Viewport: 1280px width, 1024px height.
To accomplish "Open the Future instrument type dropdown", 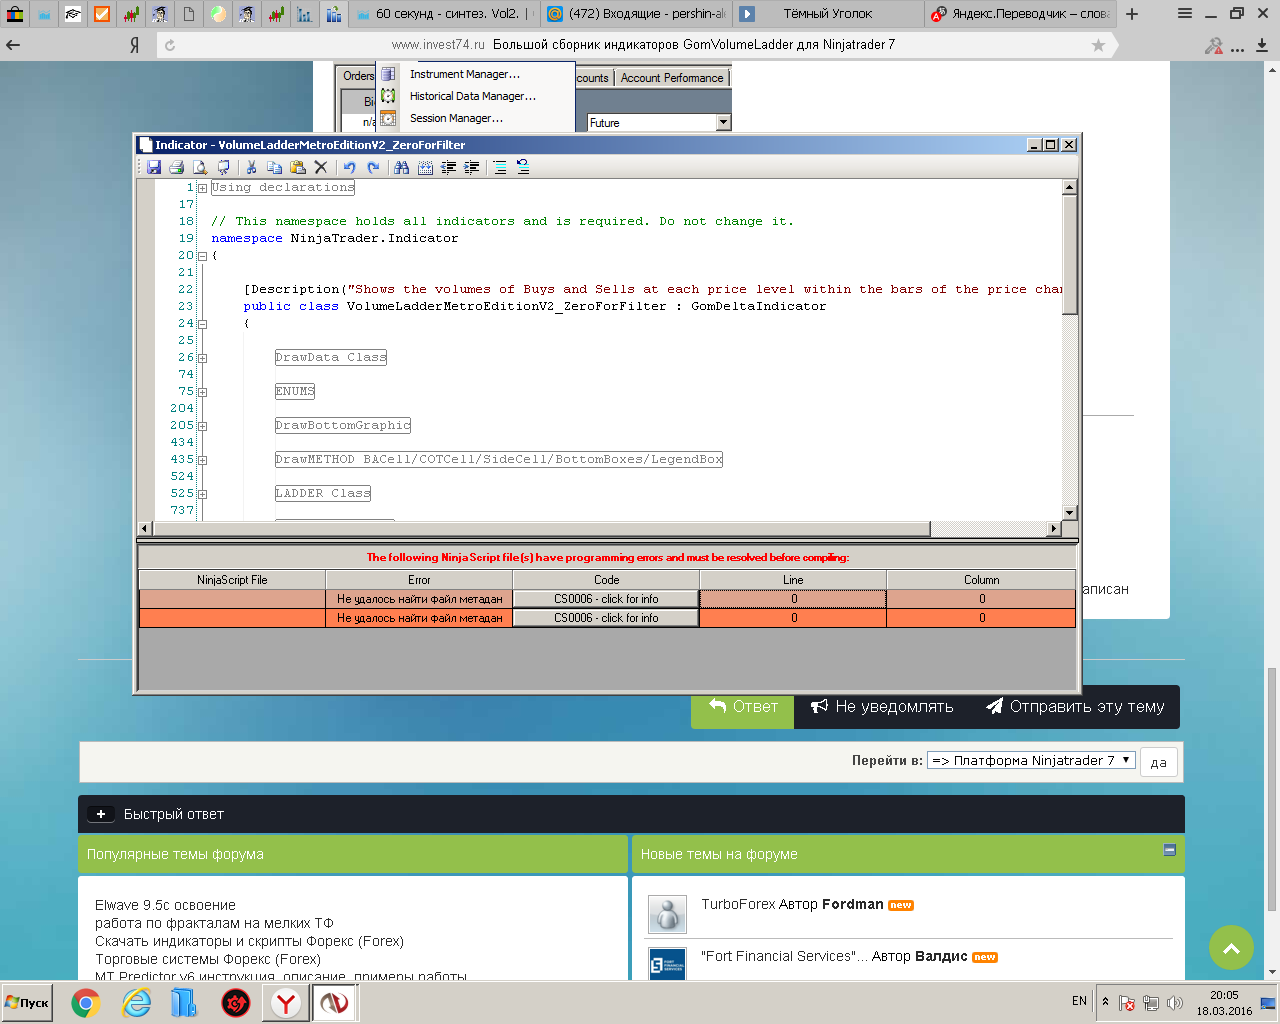I will click(724, 122).
